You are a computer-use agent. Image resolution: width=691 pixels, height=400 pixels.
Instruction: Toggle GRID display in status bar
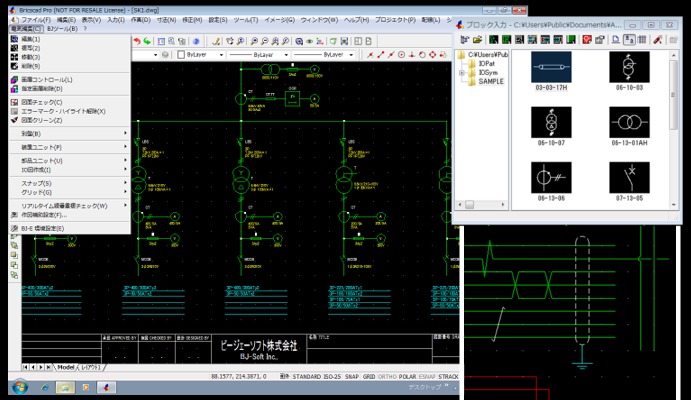[x=369, y=377]
